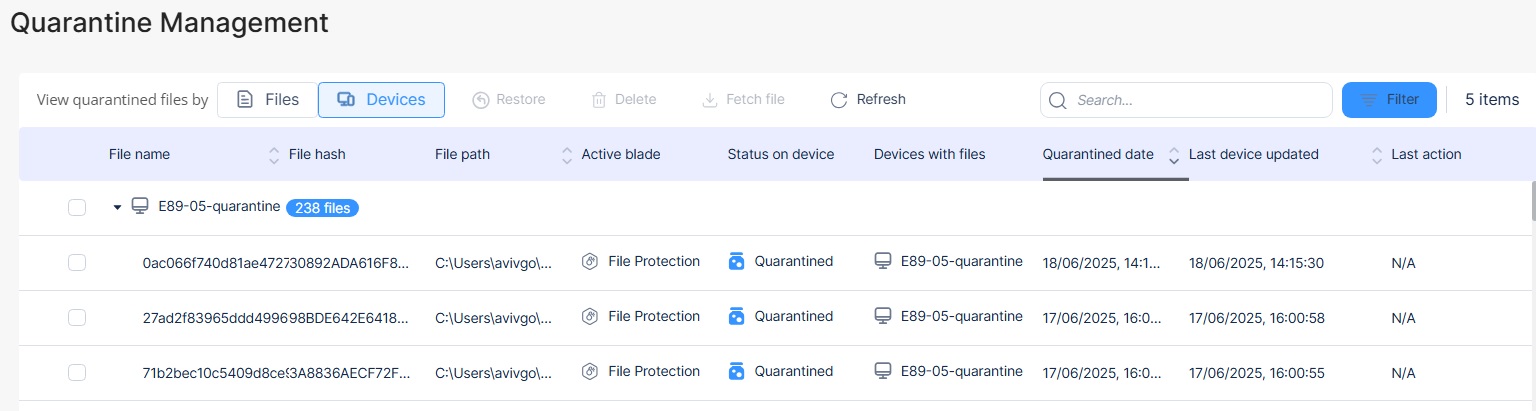Select the Devices view tab
The width and height of the screenshot is (1536, 411).
[x=381, y=100]
